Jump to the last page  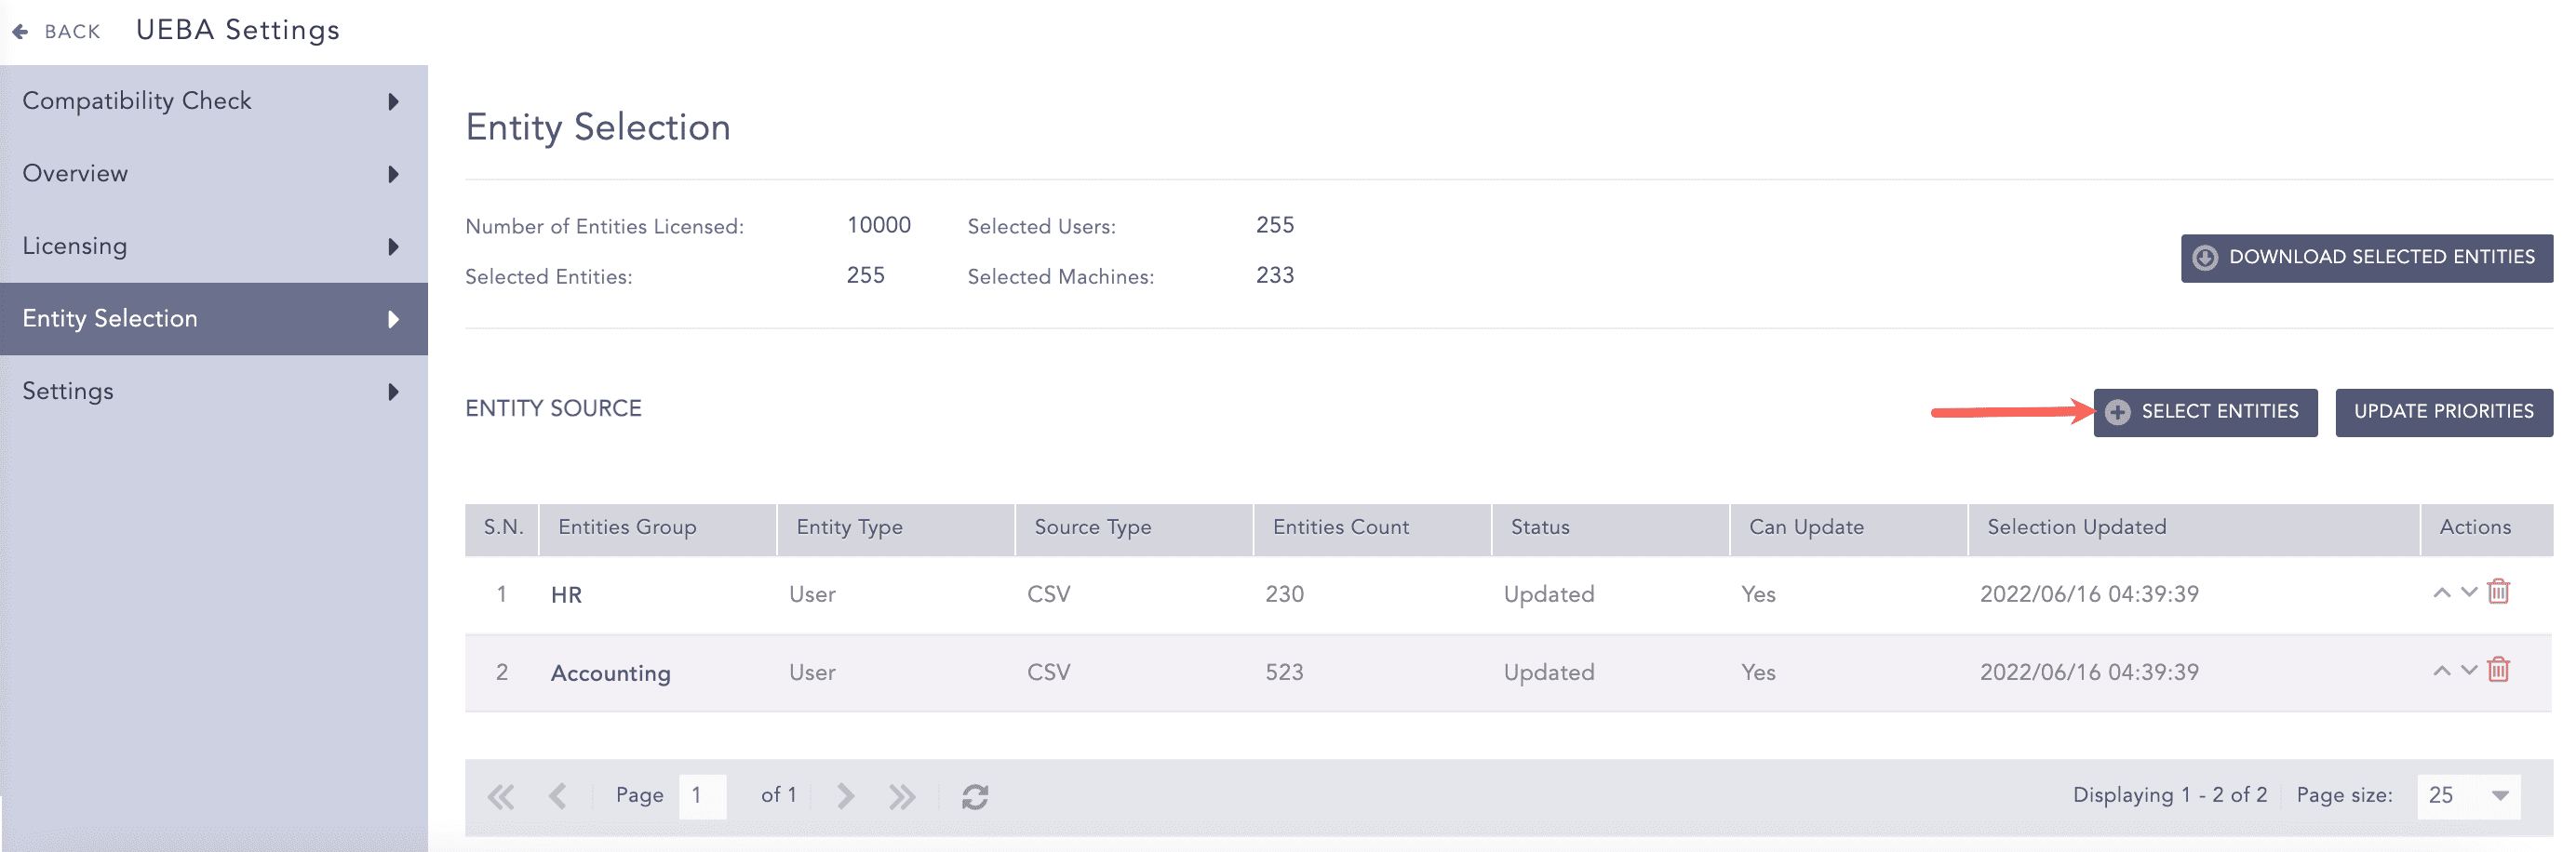(x=902, y=795)
